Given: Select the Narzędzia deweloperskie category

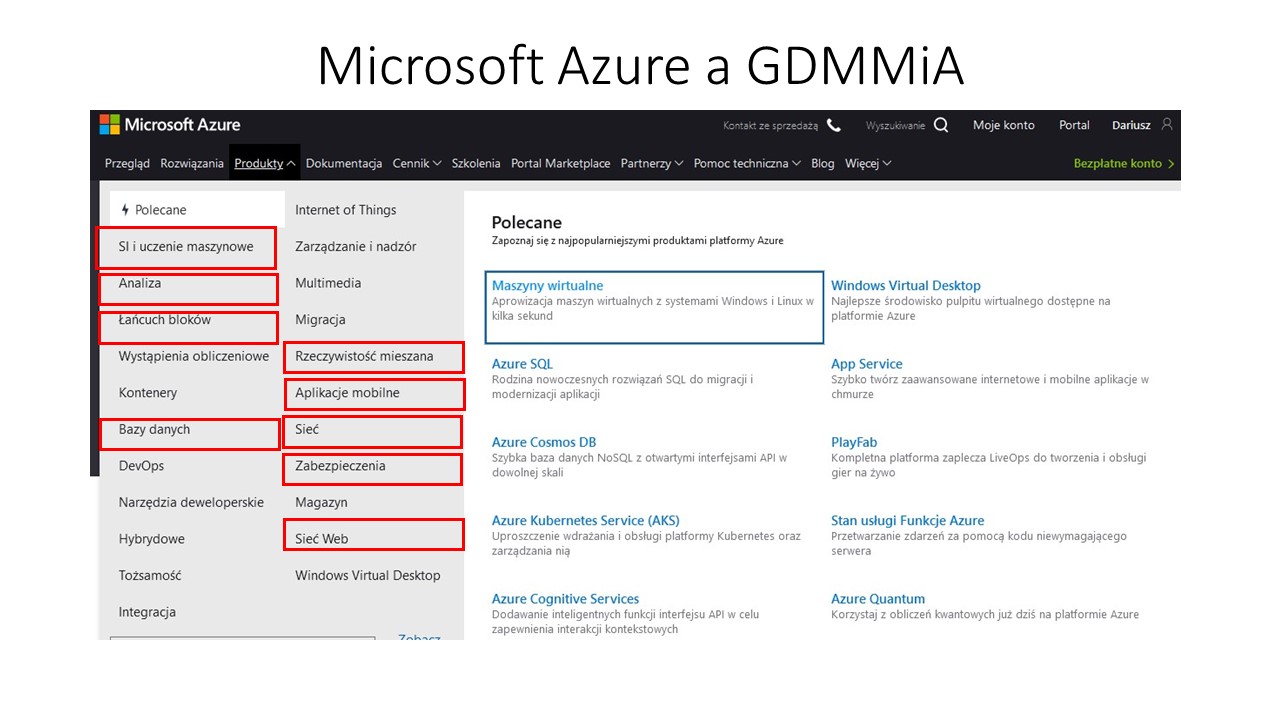Looking at the screenshot, I should (191, 502).
